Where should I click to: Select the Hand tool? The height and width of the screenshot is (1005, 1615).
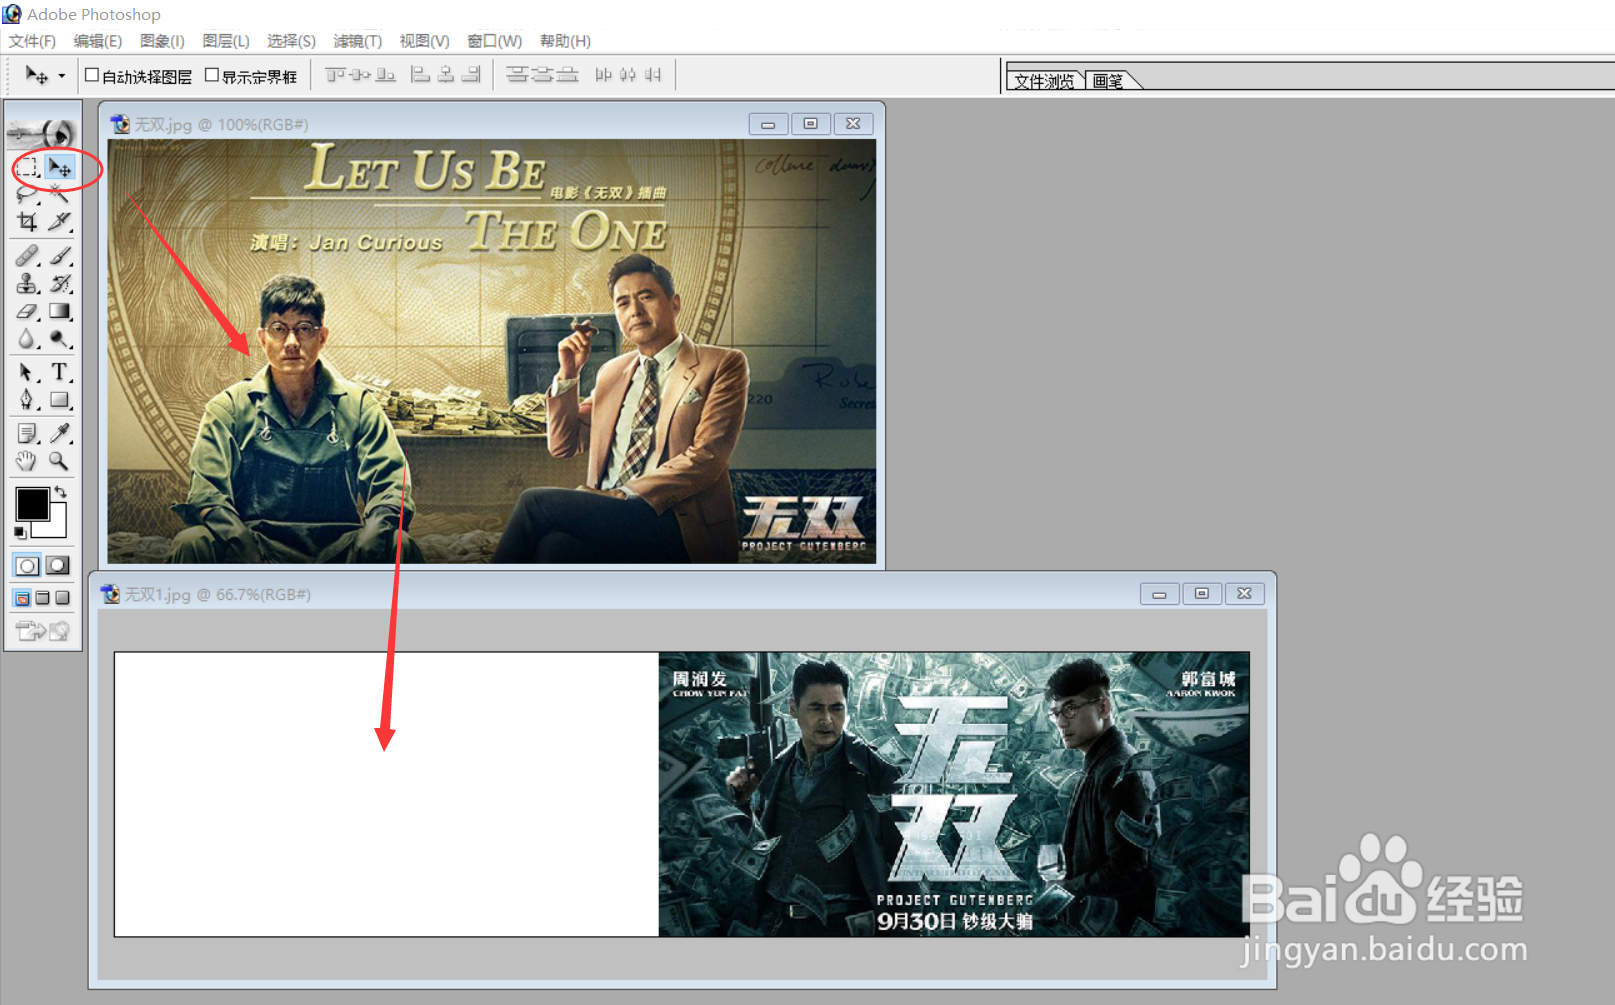[x=27, y=461]
